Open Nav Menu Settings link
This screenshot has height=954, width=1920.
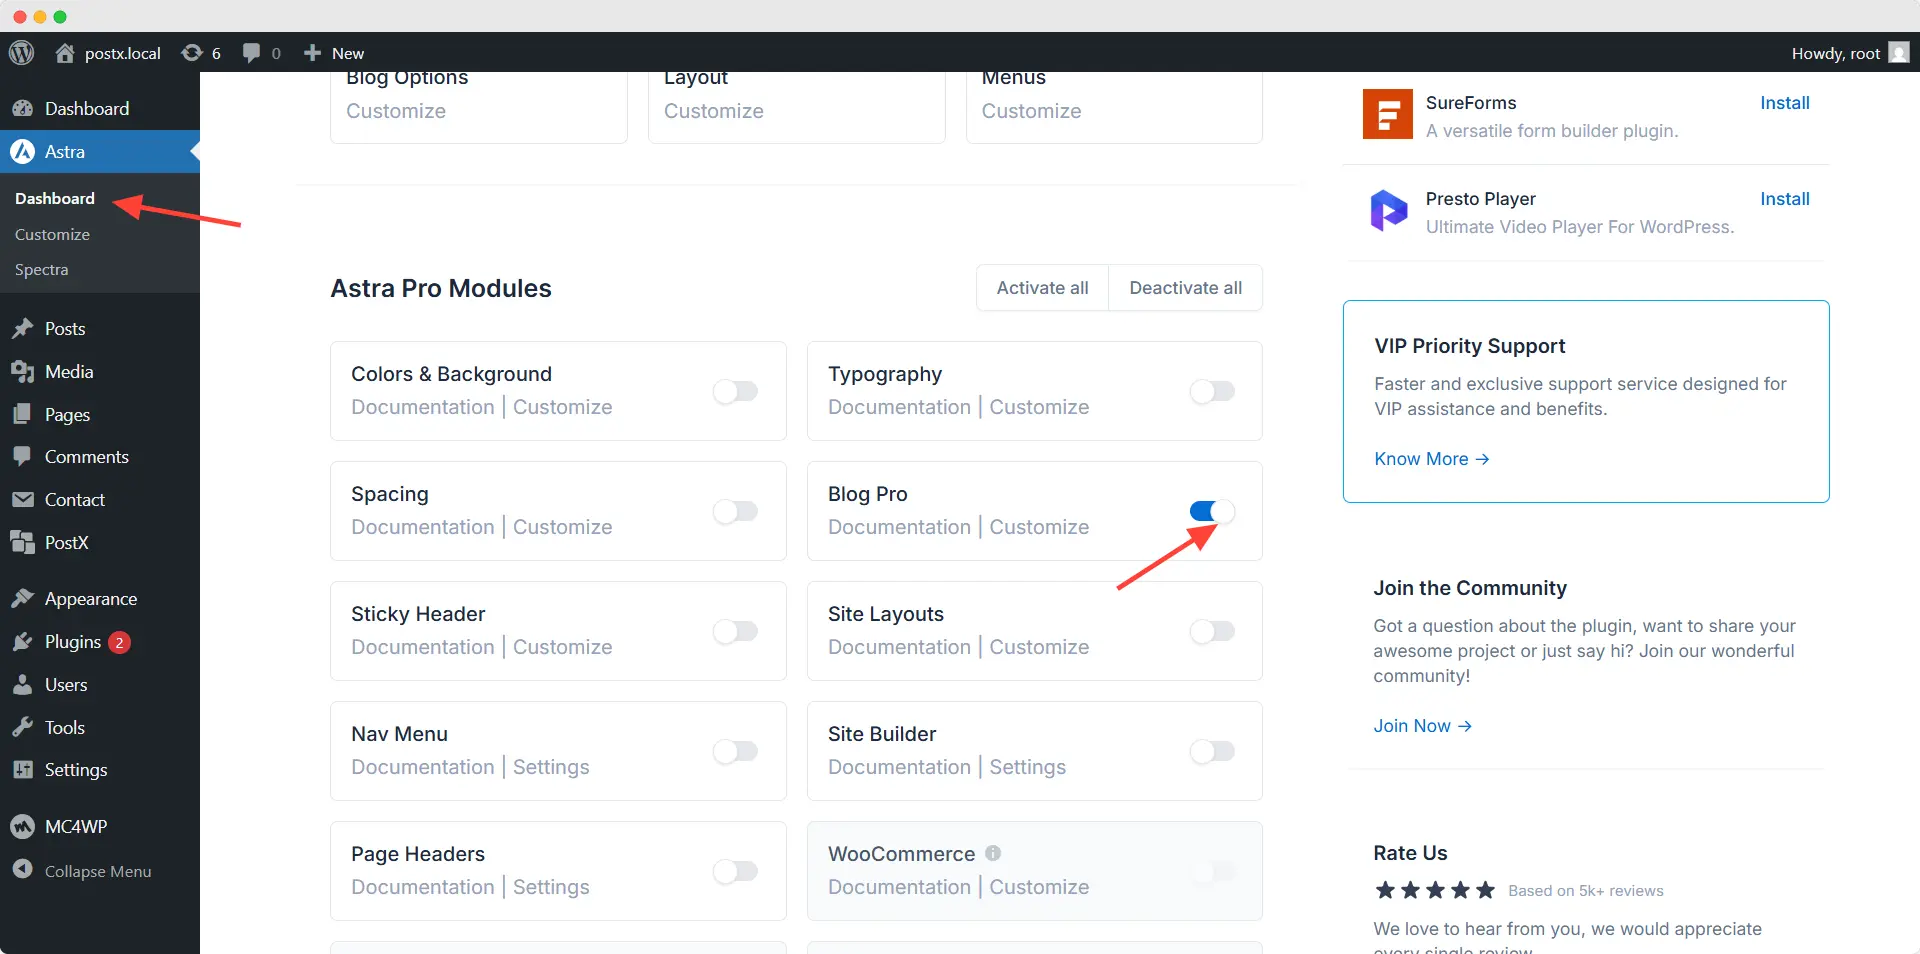click(551, 767)
